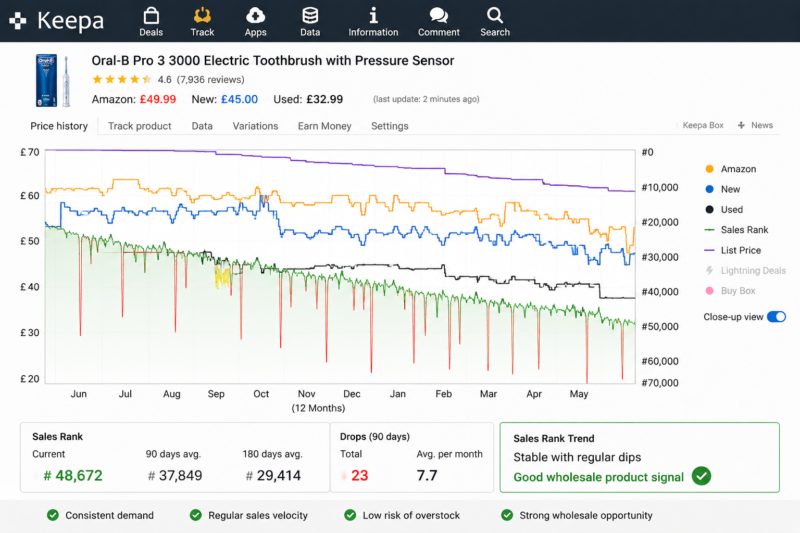Viewport: 800px width, 533px height.
Task: Click the check icon beside Strong wholesale opportunity
Action: tap(507, 515)
